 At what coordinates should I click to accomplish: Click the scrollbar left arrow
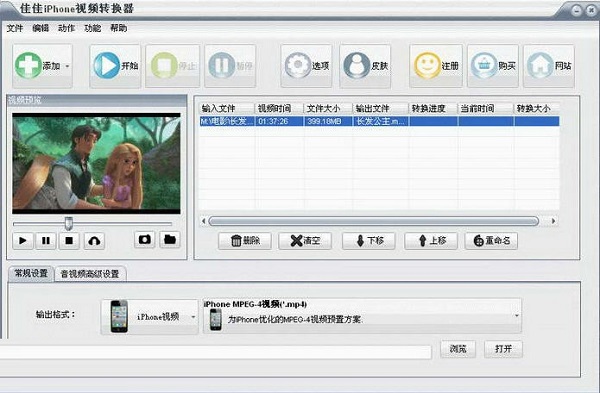tap(204, 221)
